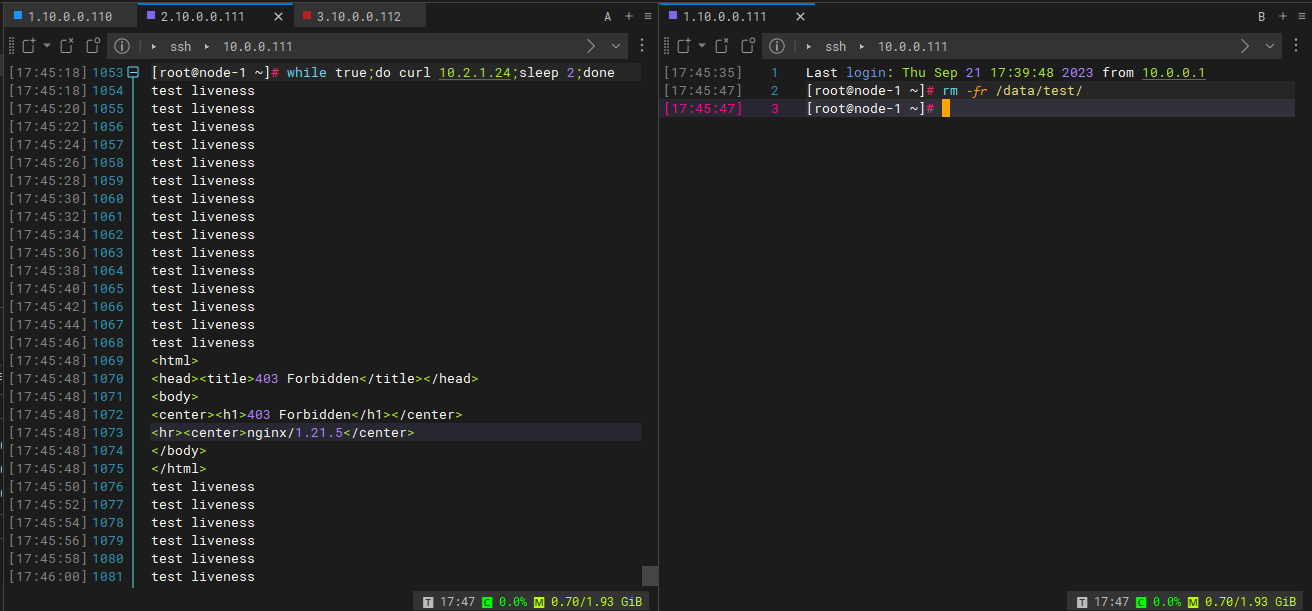Click the right toolbar drag grip handle
This screenshot has width=1312, height=611.
pos(667,46)
